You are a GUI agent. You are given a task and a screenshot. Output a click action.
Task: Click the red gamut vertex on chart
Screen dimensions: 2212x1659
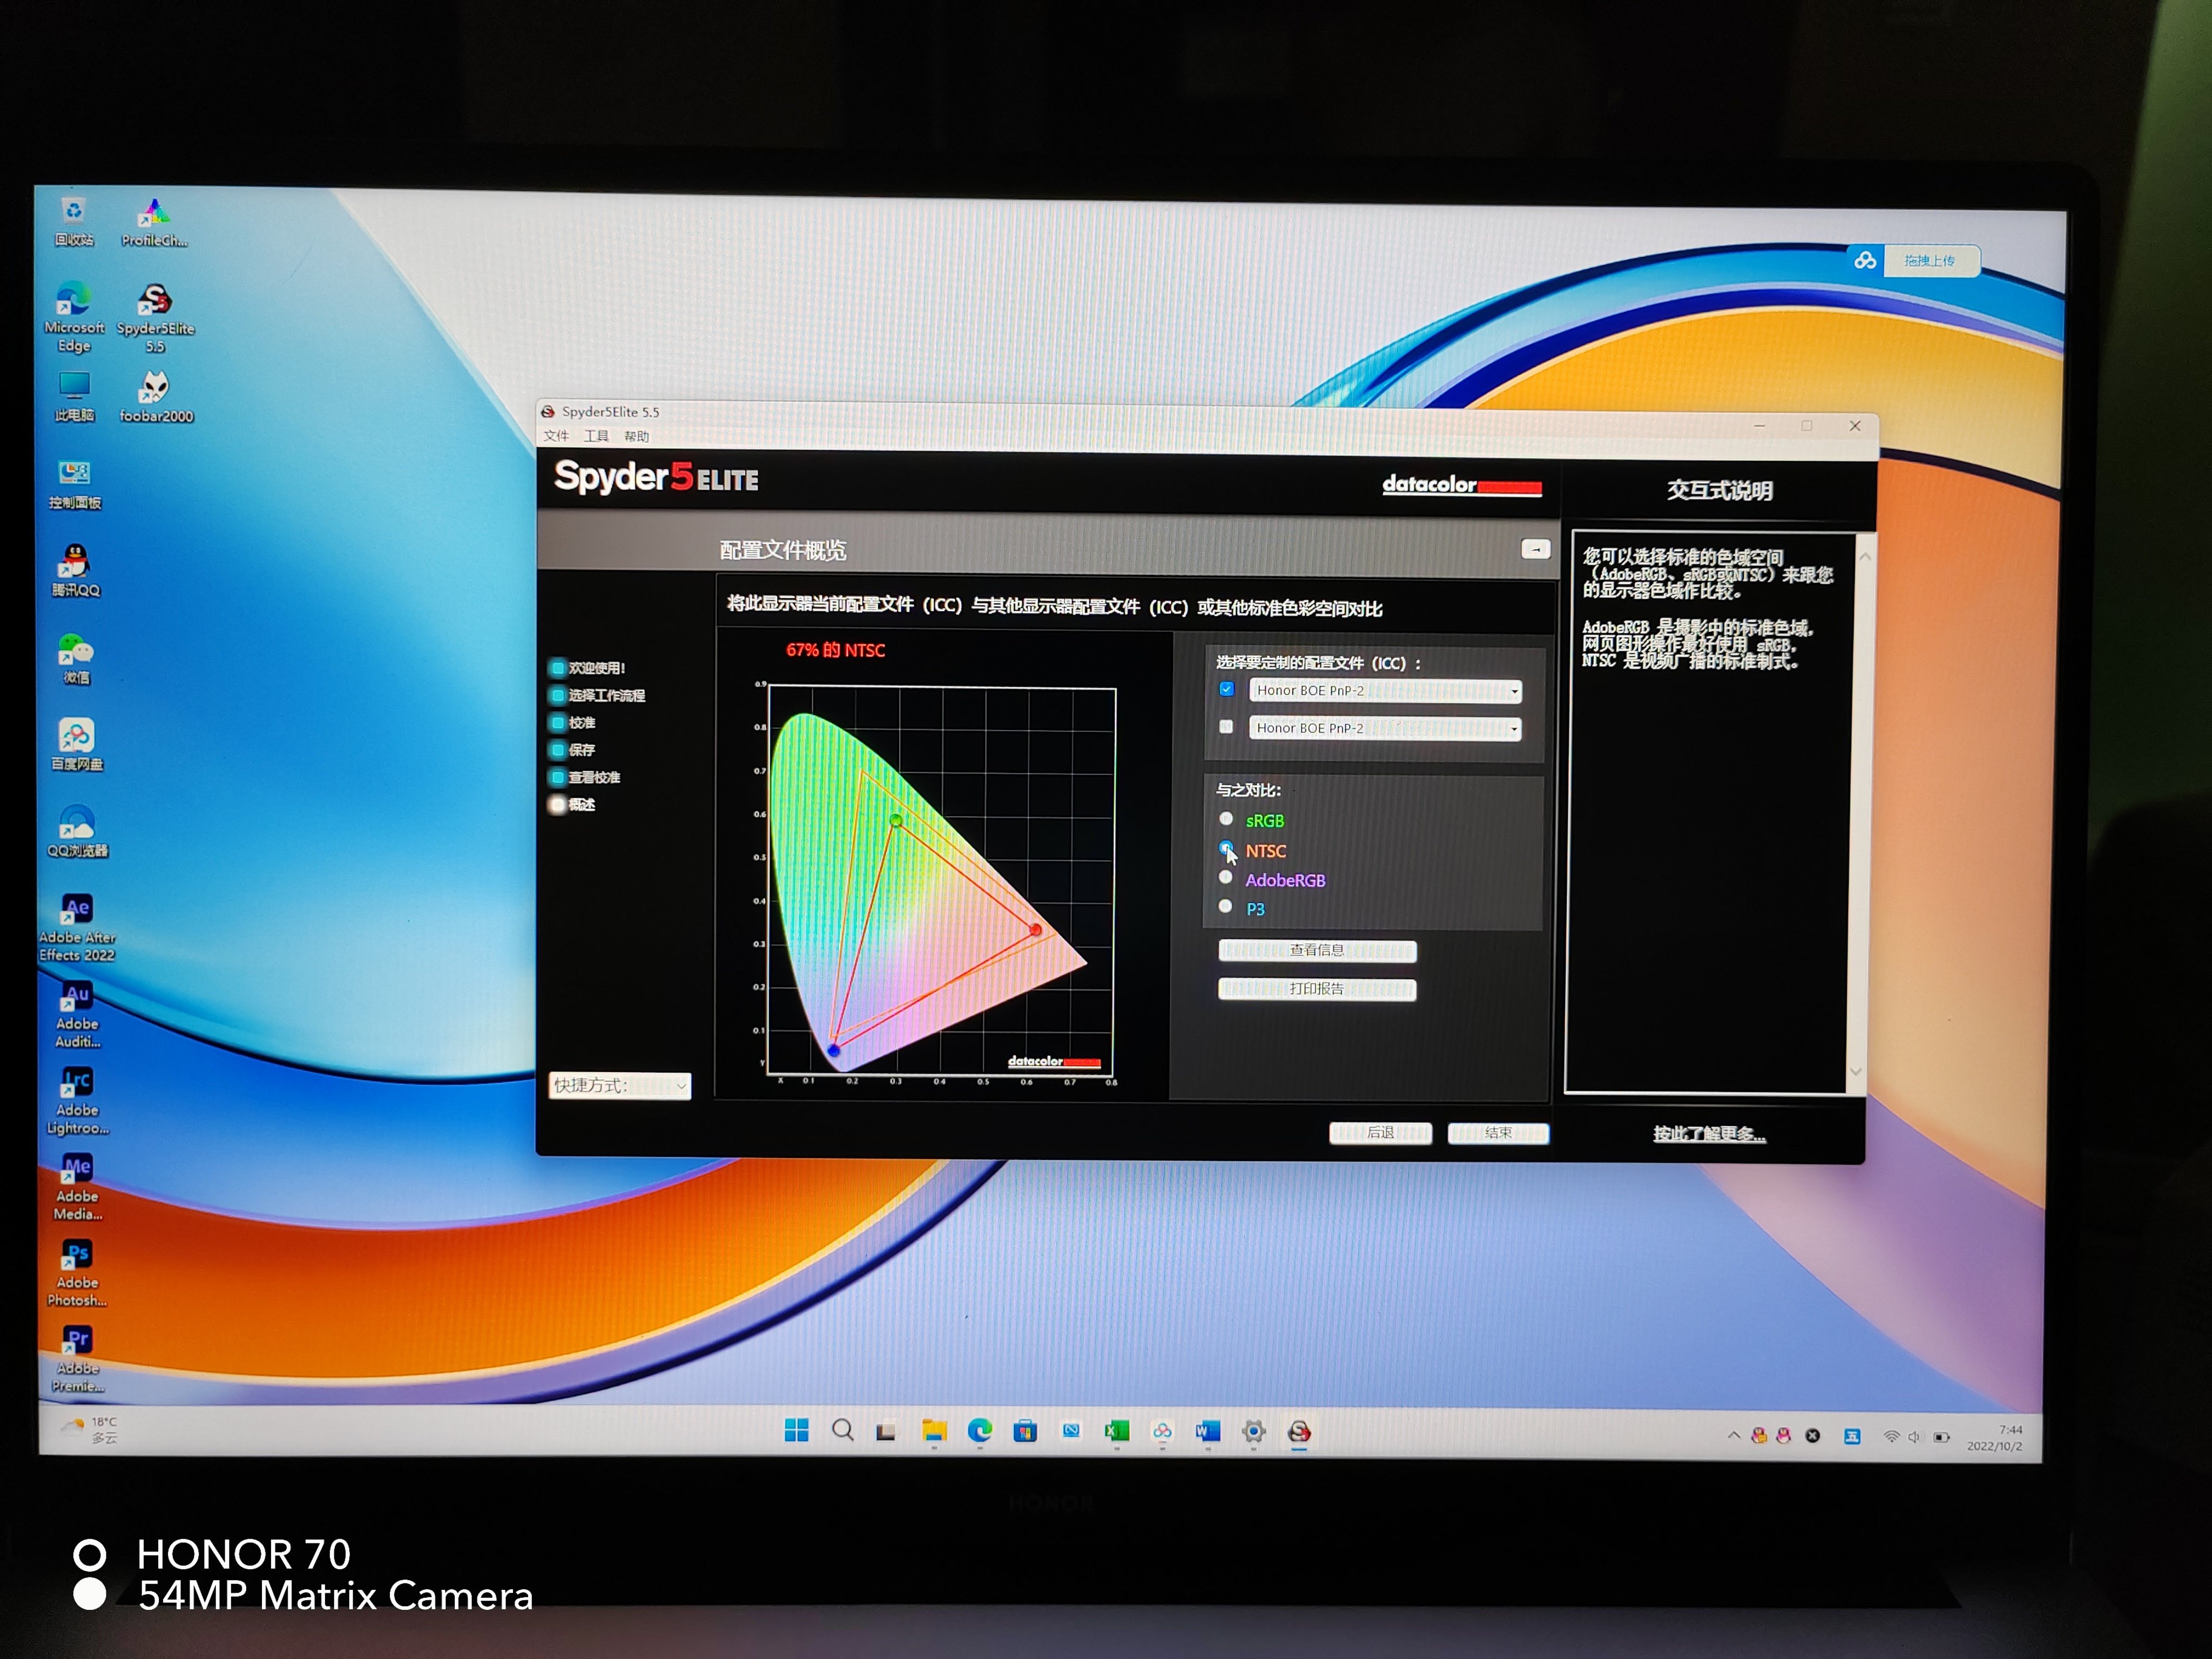tap(1036, 930)
